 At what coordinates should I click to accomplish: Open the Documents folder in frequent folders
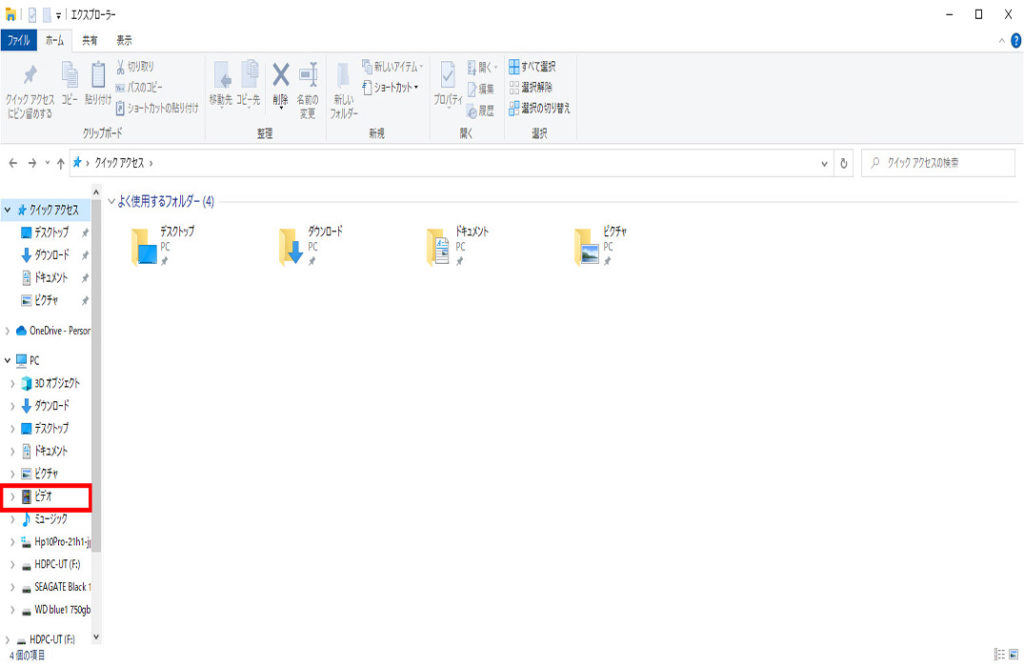click(439, 249)
